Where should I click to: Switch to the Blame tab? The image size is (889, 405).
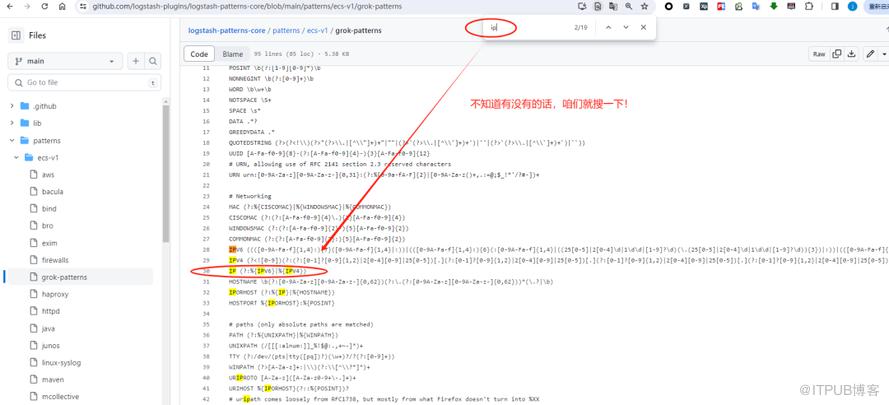(x=232, y=54)
